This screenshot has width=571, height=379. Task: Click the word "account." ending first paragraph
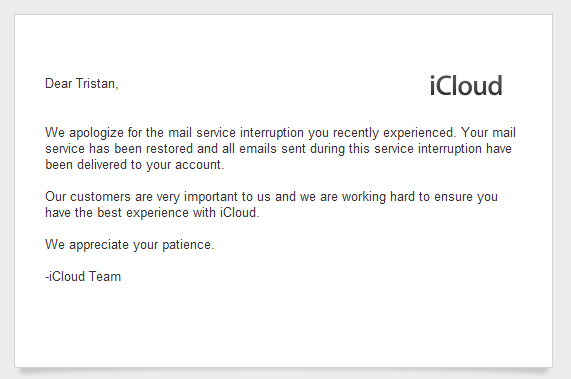tap(200, 165)
